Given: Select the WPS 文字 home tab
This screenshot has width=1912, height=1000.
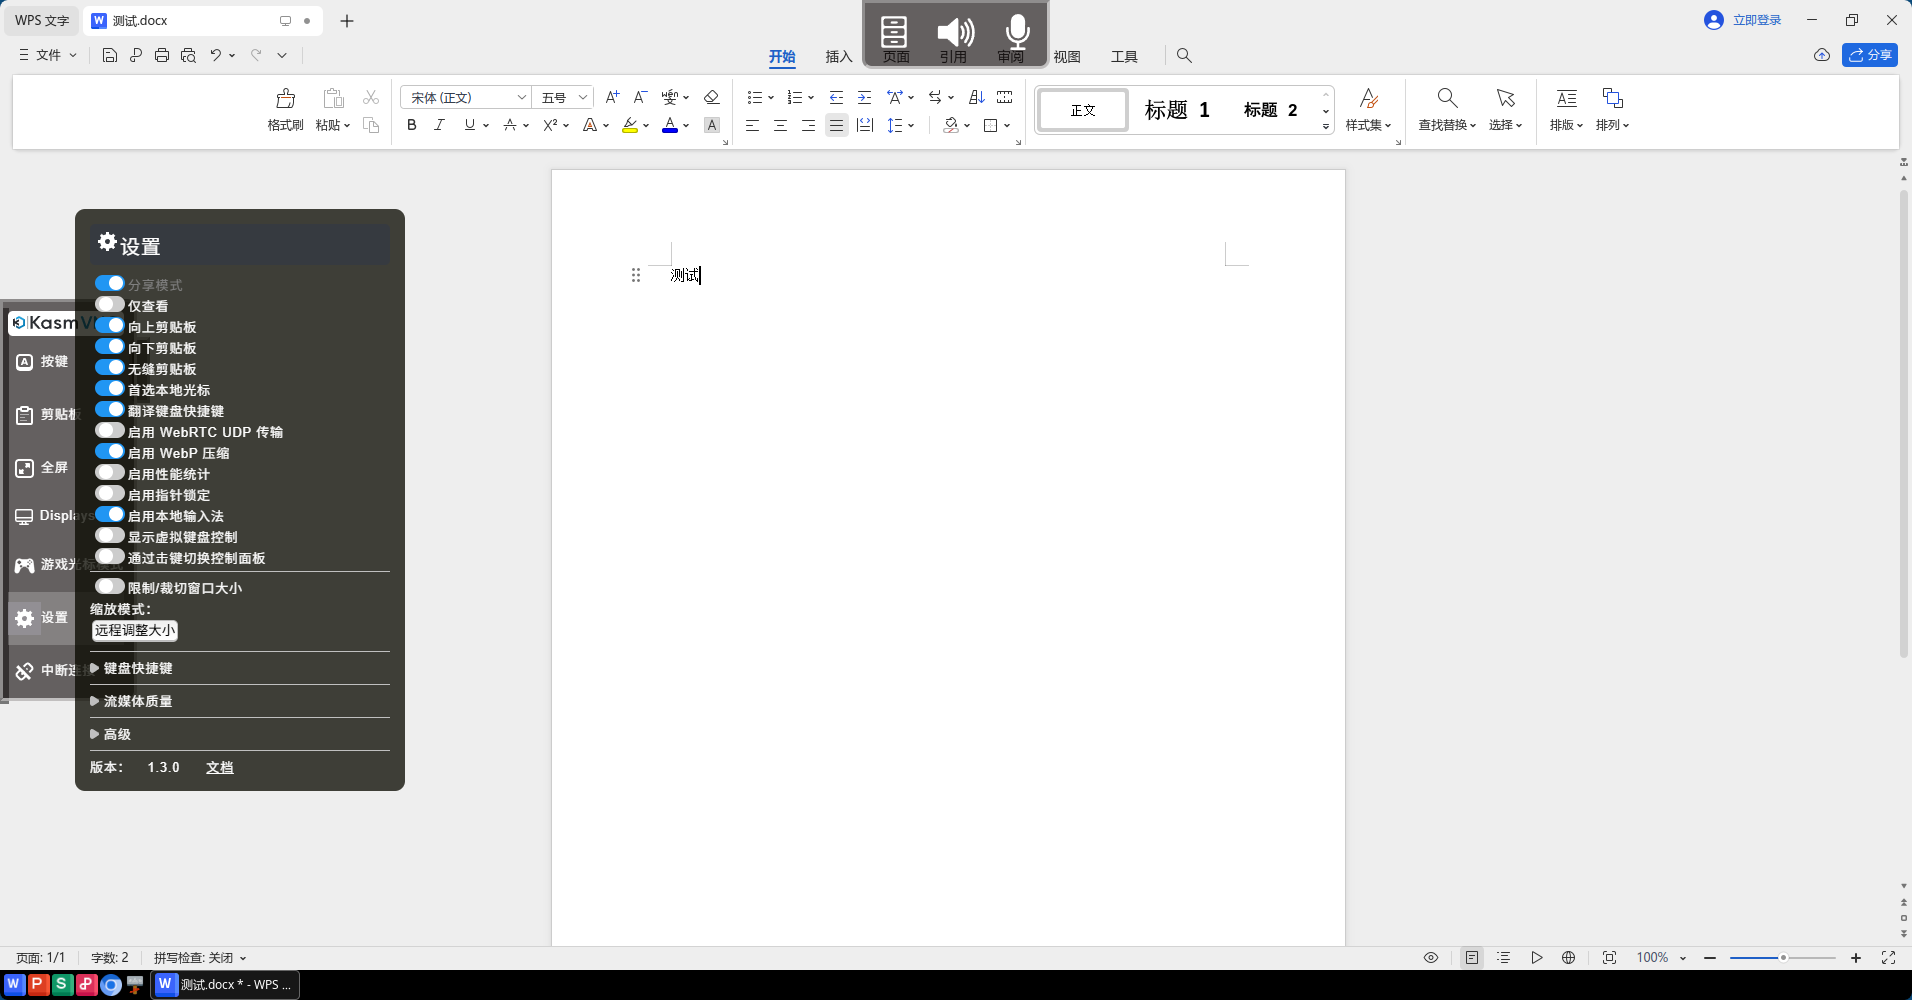Looking at the screenshot, I should [42, 20].
